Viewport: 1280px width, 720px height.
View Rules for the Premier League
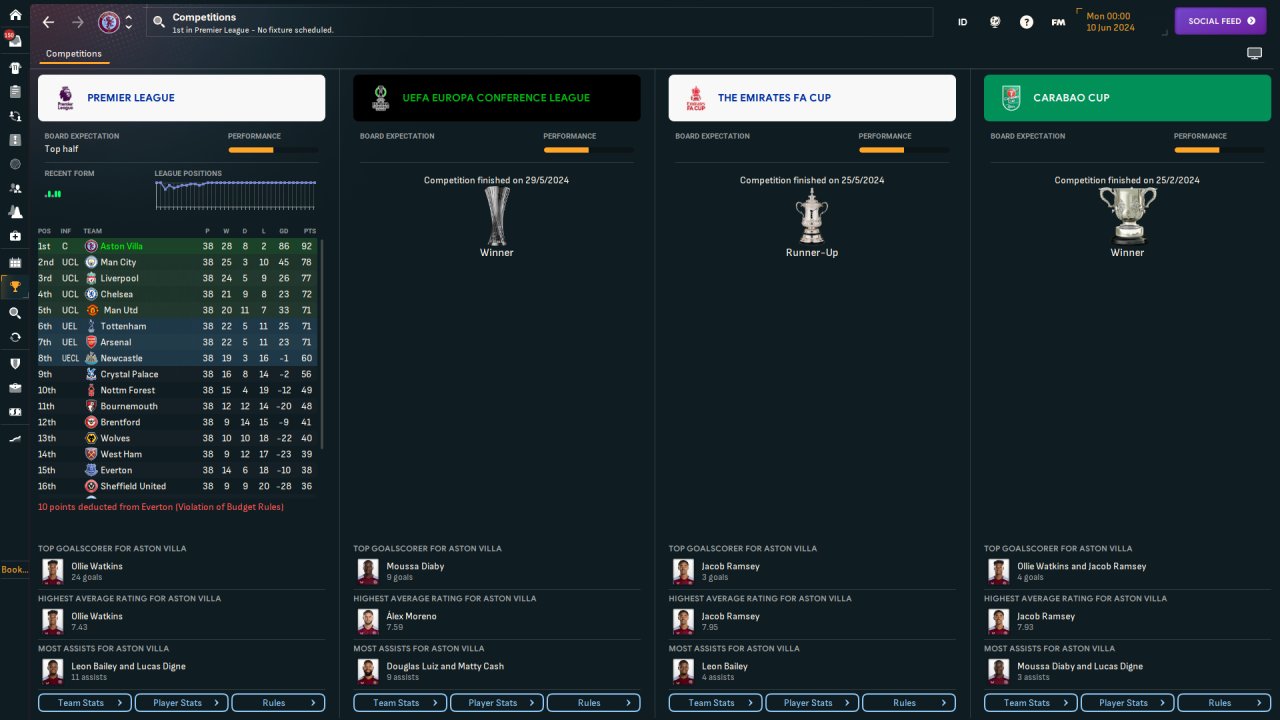coord(278,703)
